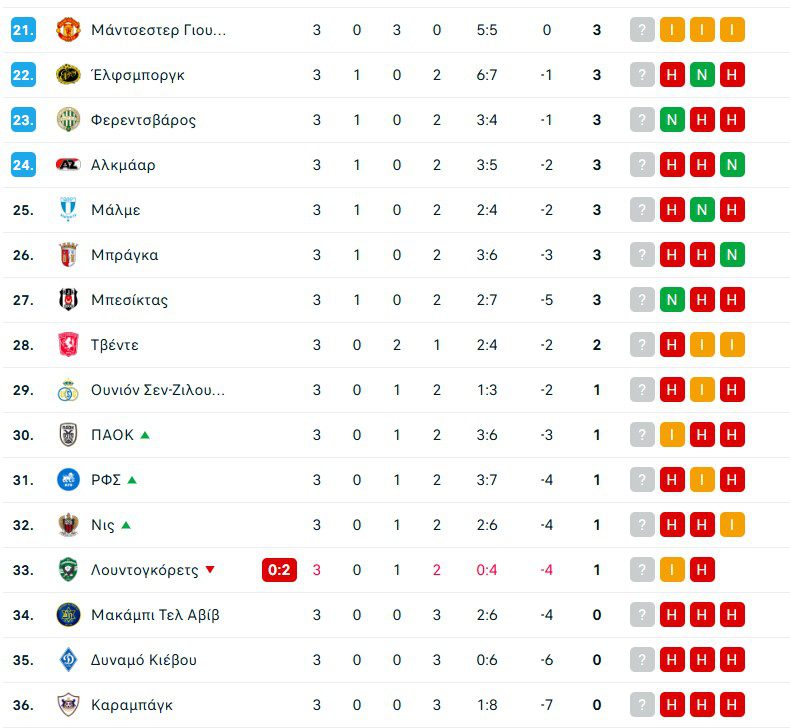Go to the Νις team page
Image resolution: width=790 pixels, height=728 pixels.
(x=102, y=525)
